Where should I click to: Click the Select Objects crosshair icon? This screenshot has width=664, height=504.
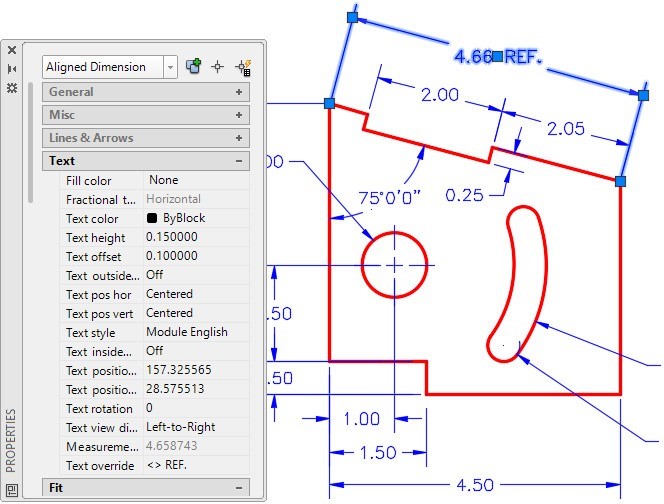point(217,66)
